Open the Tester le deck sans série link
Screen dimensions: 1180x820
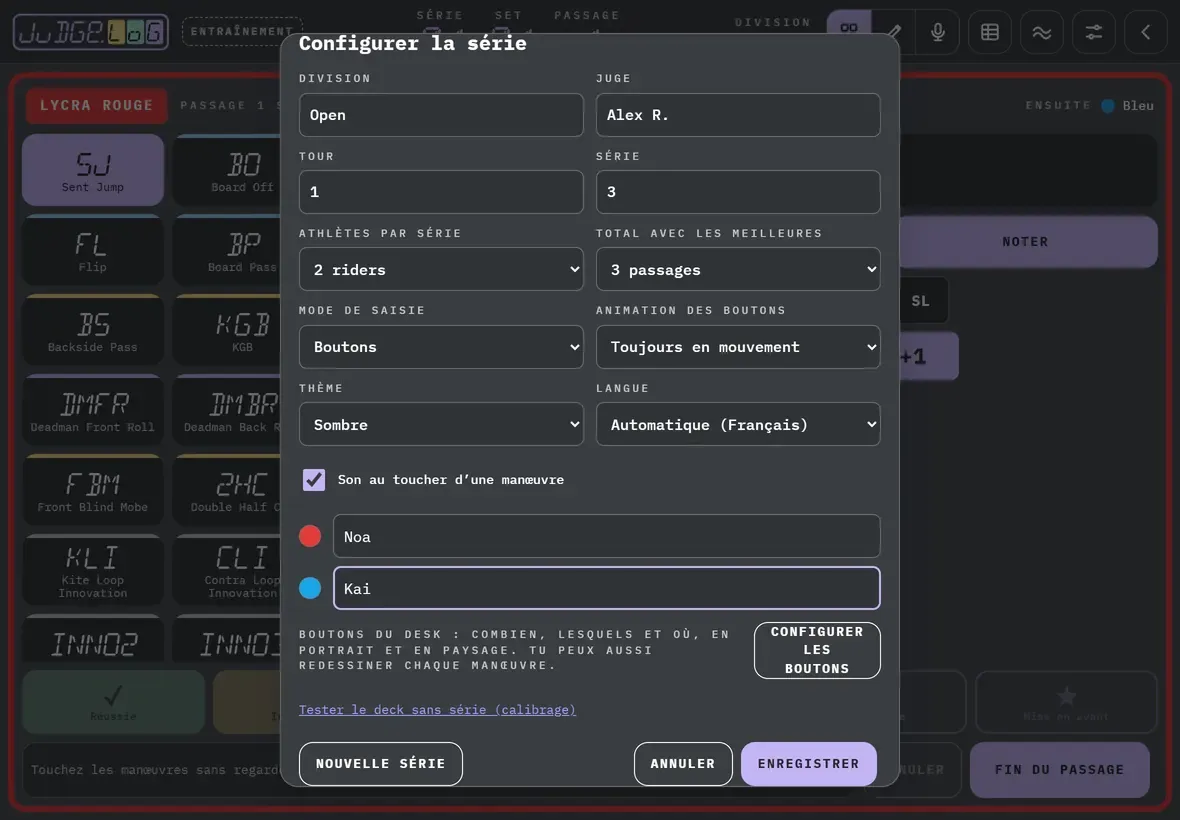click(437, 709)
